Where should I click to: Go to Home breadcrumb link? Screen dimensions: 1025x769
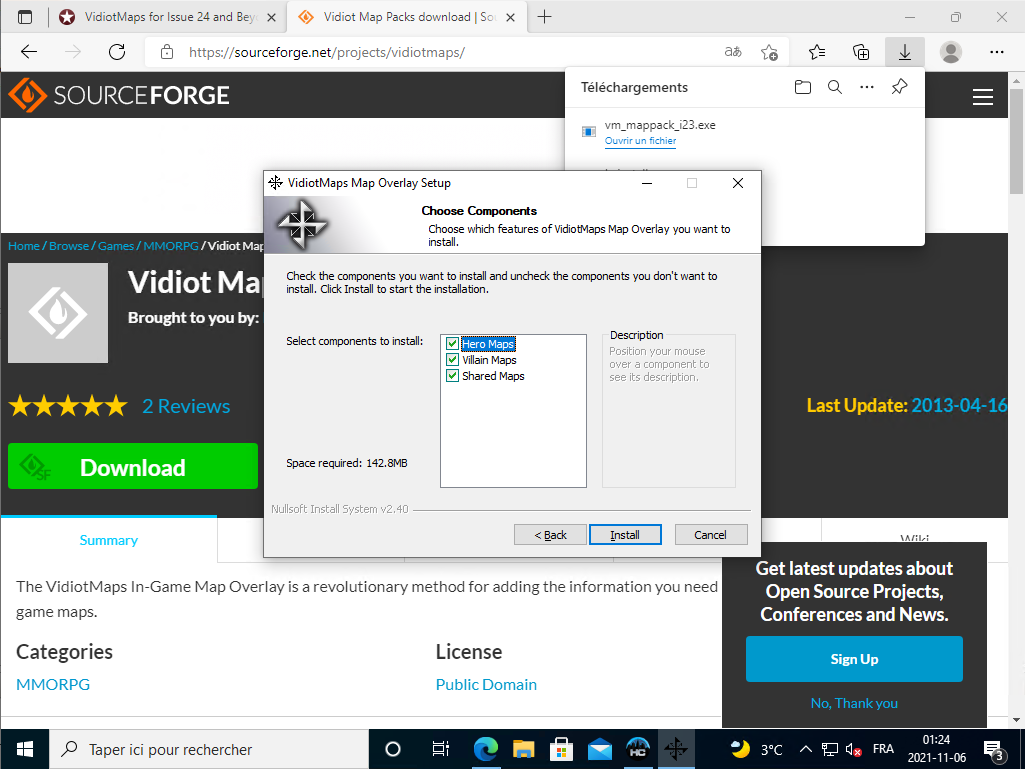[24, 246]
